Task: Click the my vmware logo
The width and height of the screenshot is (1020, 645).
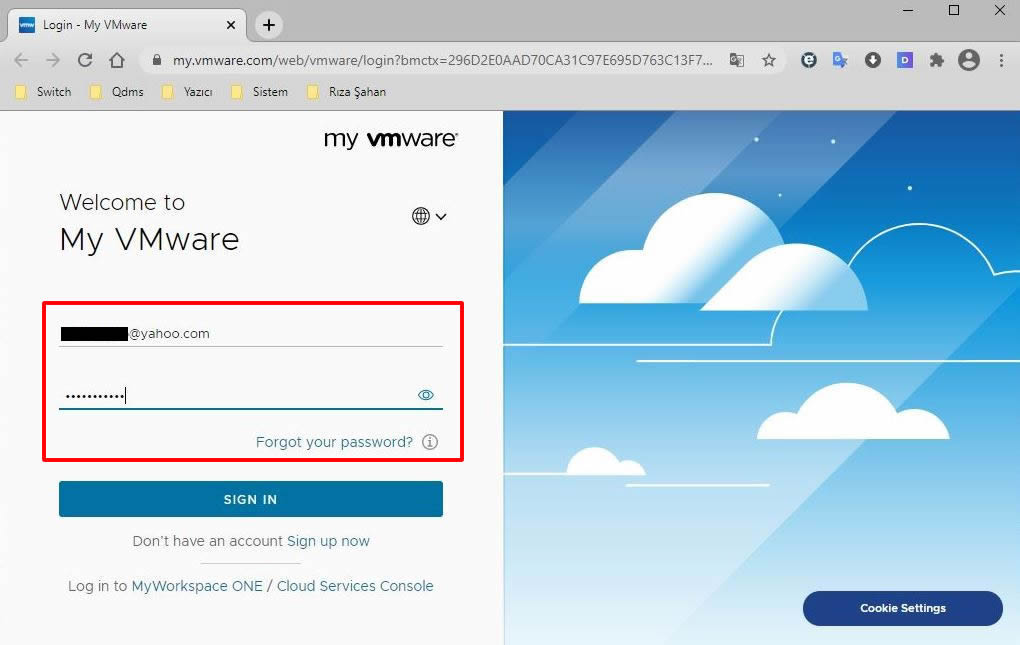Action: point(391,139)
